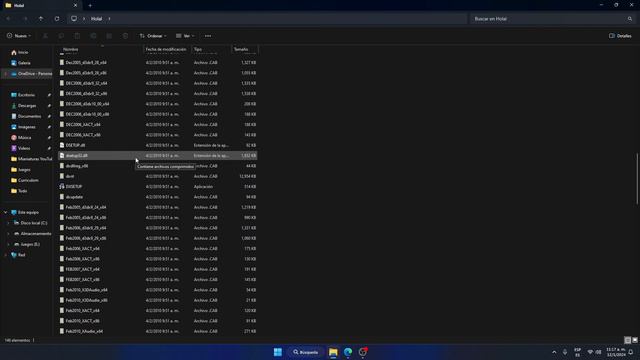Switch to details list view in status bar
This screenshot has width=640, height=360.
628,340
